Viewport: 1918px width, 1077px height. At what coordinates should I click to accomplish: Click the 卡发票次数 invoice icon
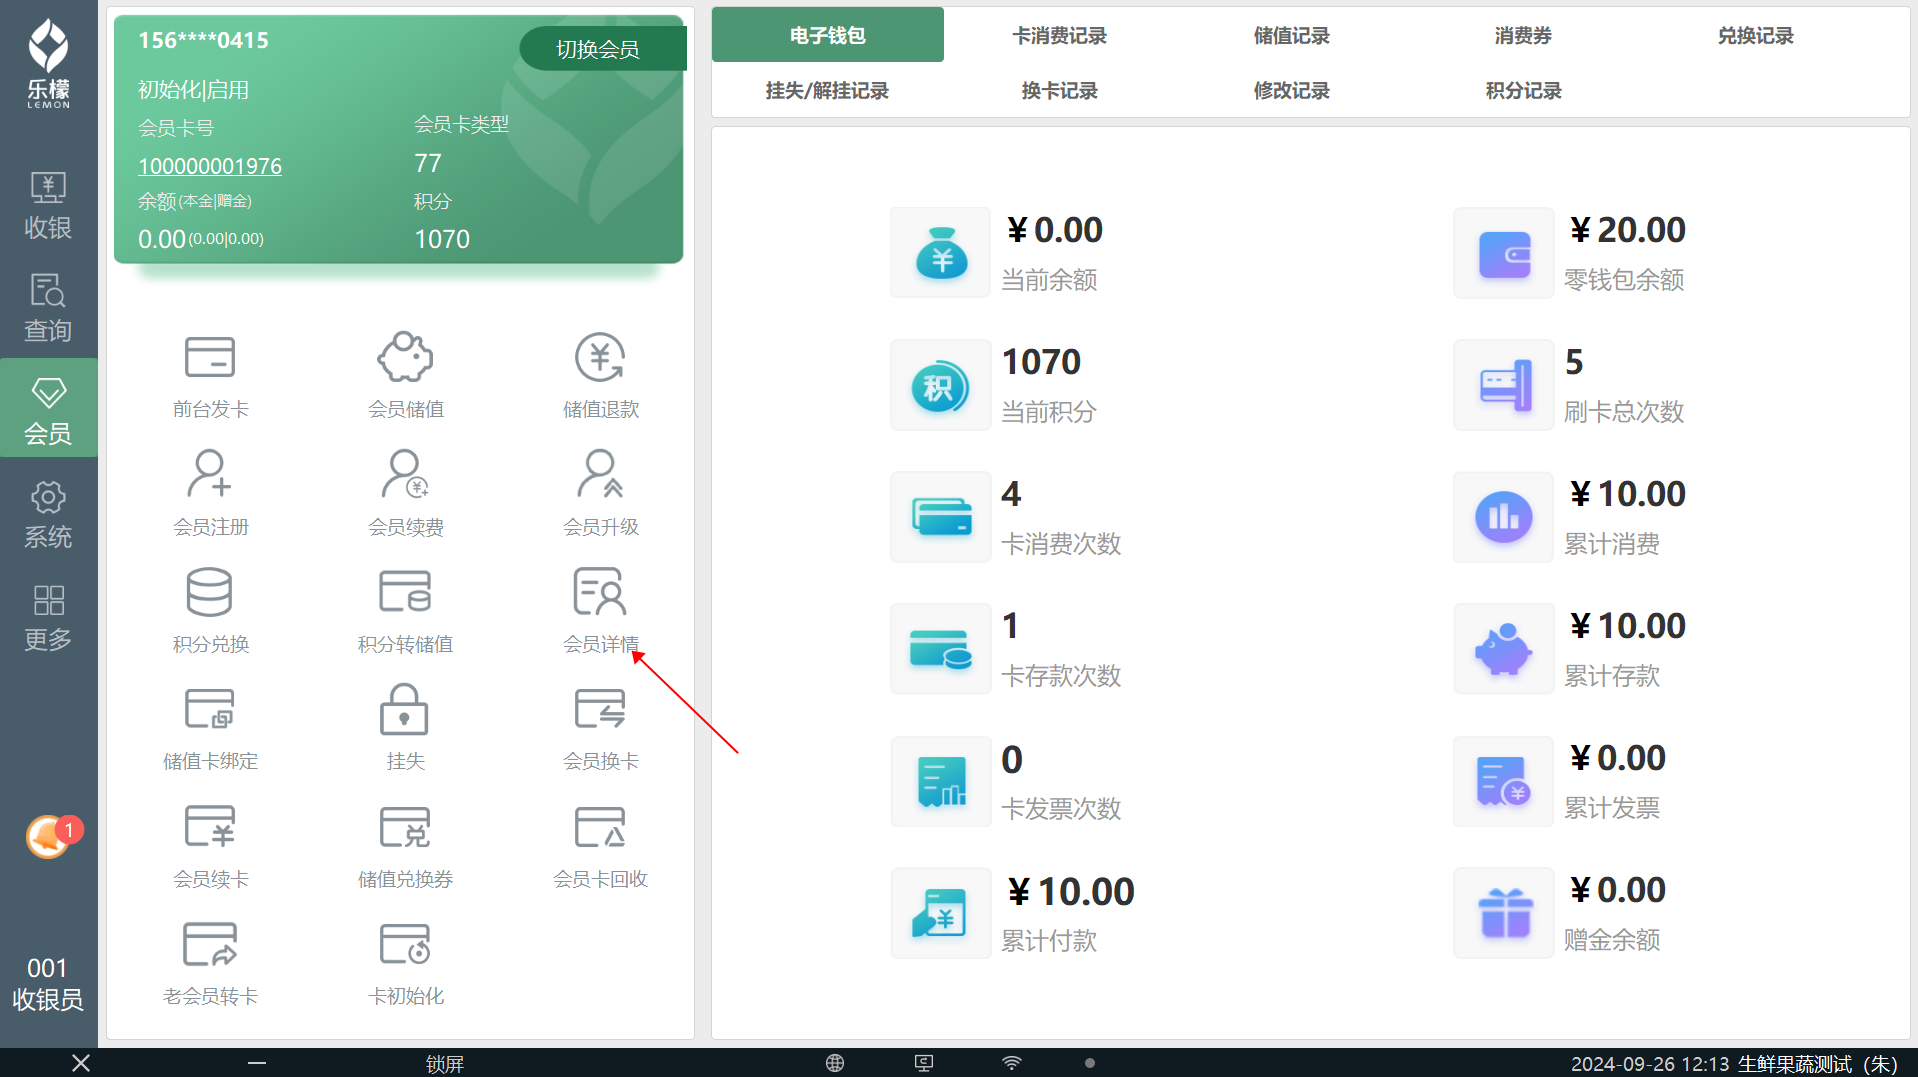(x=941, y=781)
